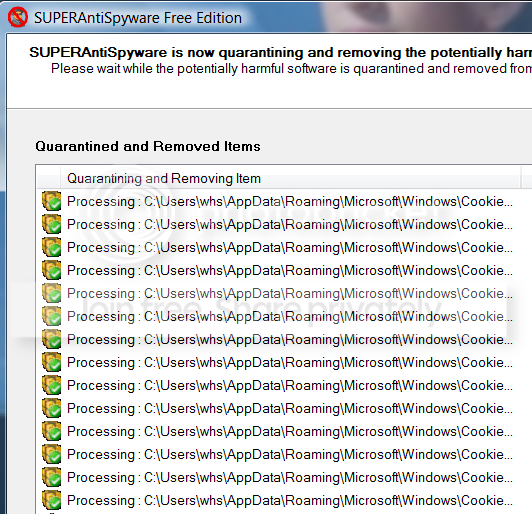The height and width of the screenshot is (514, 532).
Task: Select the seventh row's quarantine shield icon
Action: [x=52, y=339]
